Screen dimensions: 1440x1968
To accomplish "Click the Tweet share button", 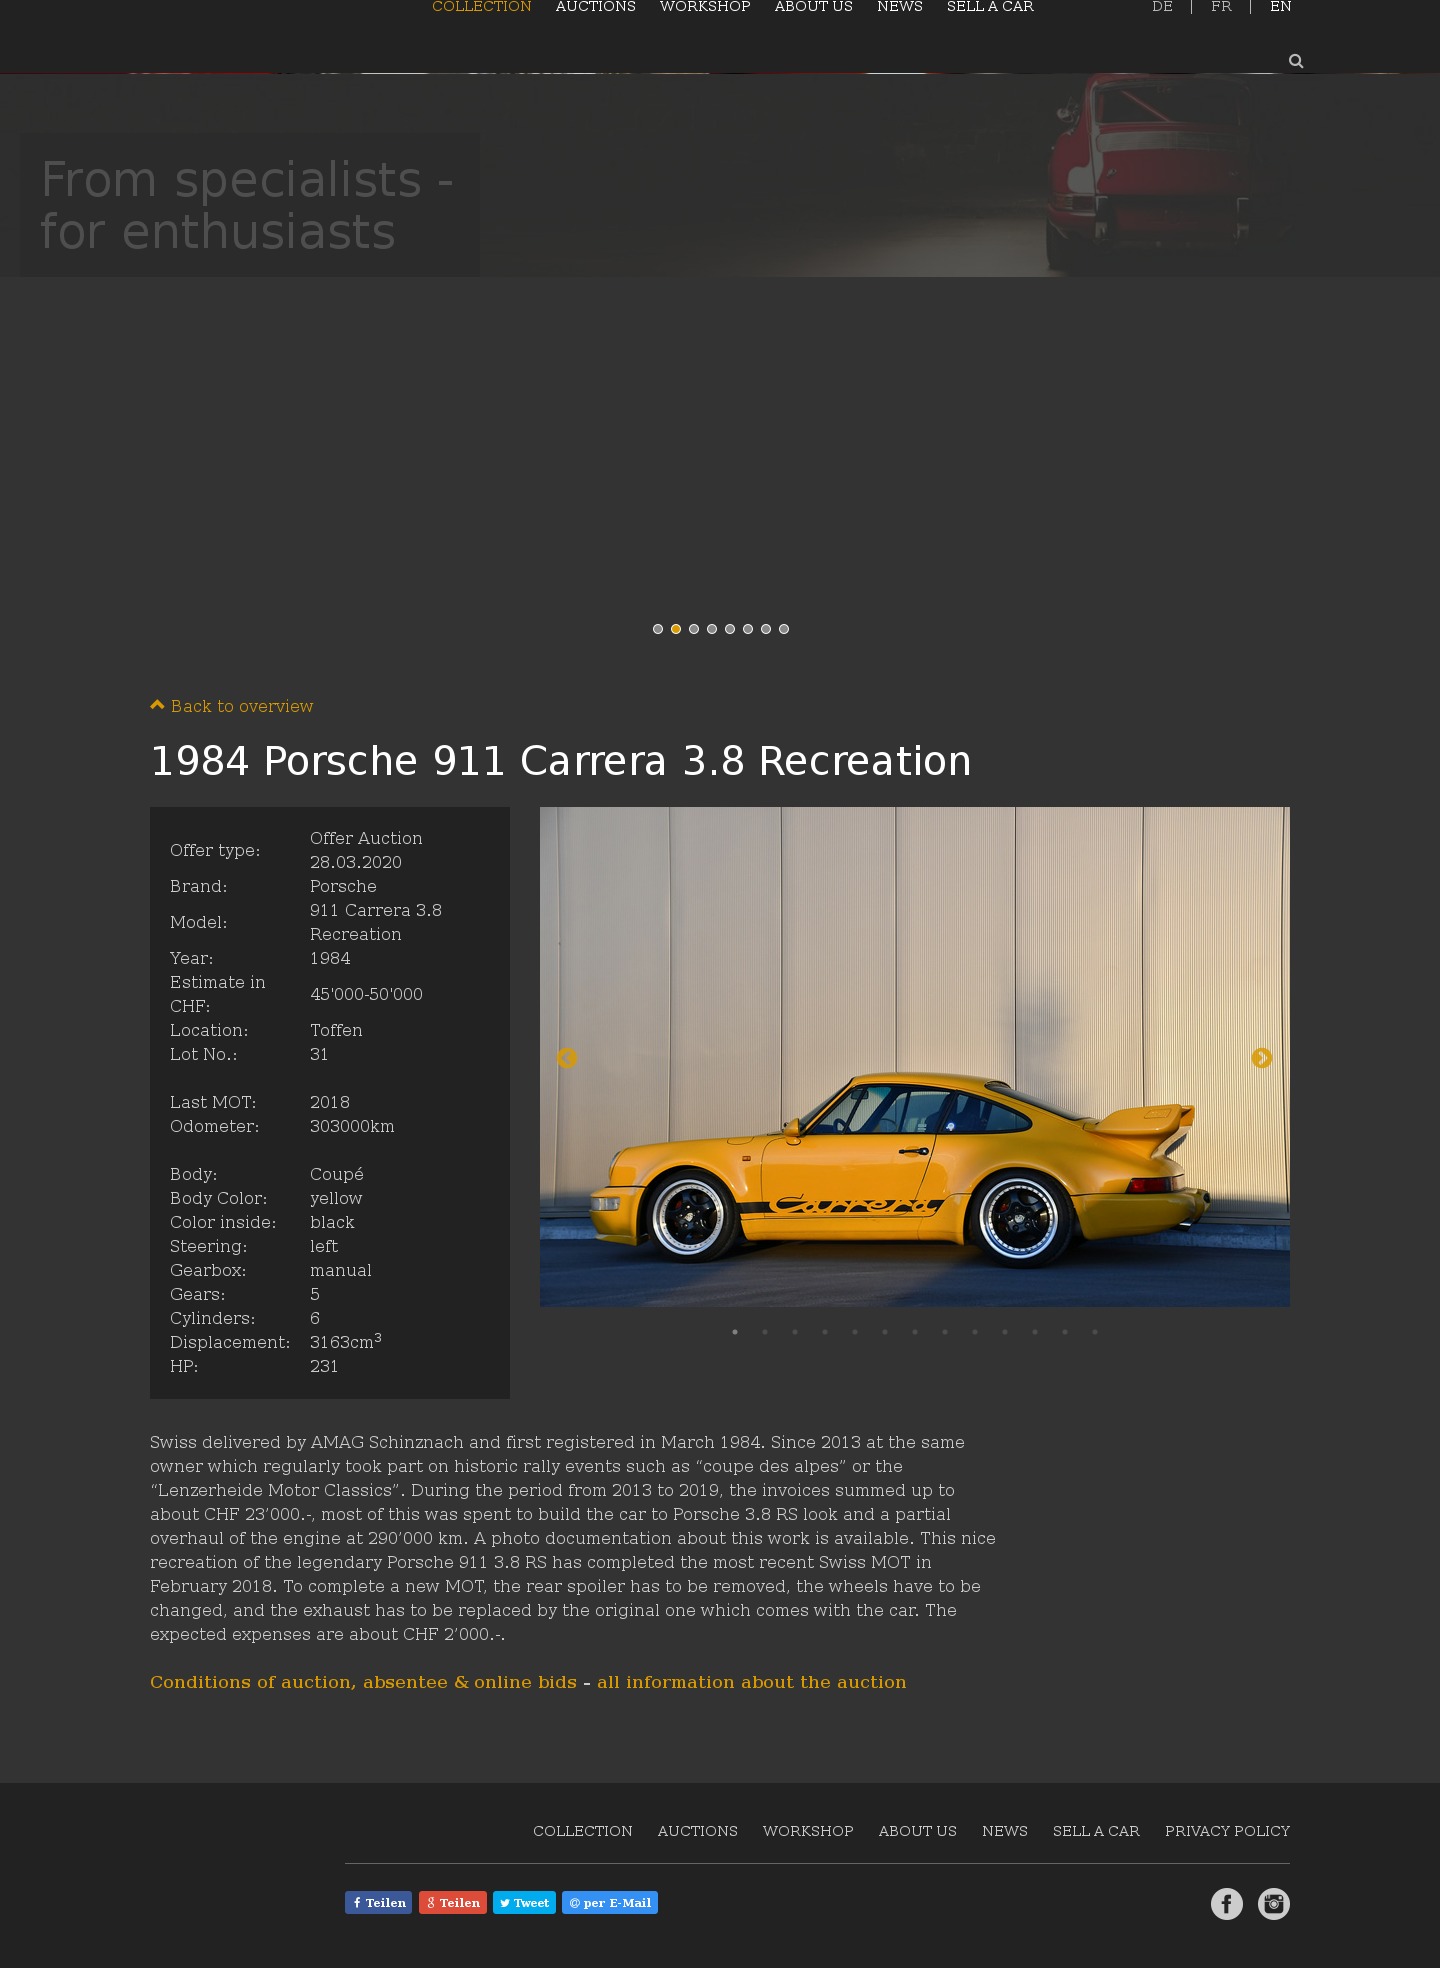I will 524,1903.
